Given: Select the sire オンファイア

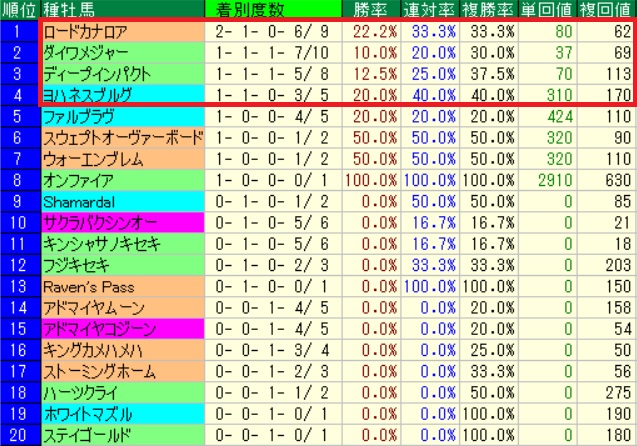Looking at the screenshot, I should pyautogui.click(x=123, y=180).
